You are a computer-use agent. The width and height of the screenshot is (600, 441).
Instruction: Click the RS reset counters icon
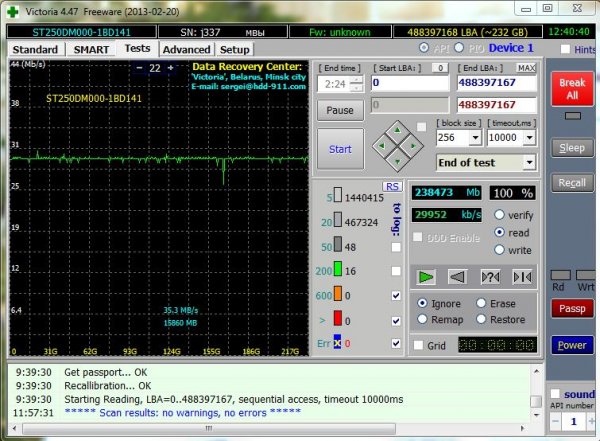pyautogui.click(x=392, y=186)
